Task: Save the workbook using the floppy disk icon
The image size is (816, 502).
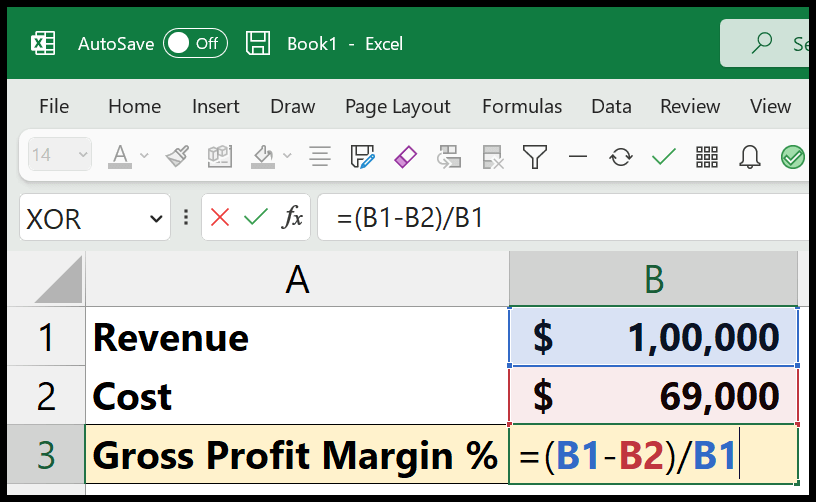Action: click(x=258, y=43)
